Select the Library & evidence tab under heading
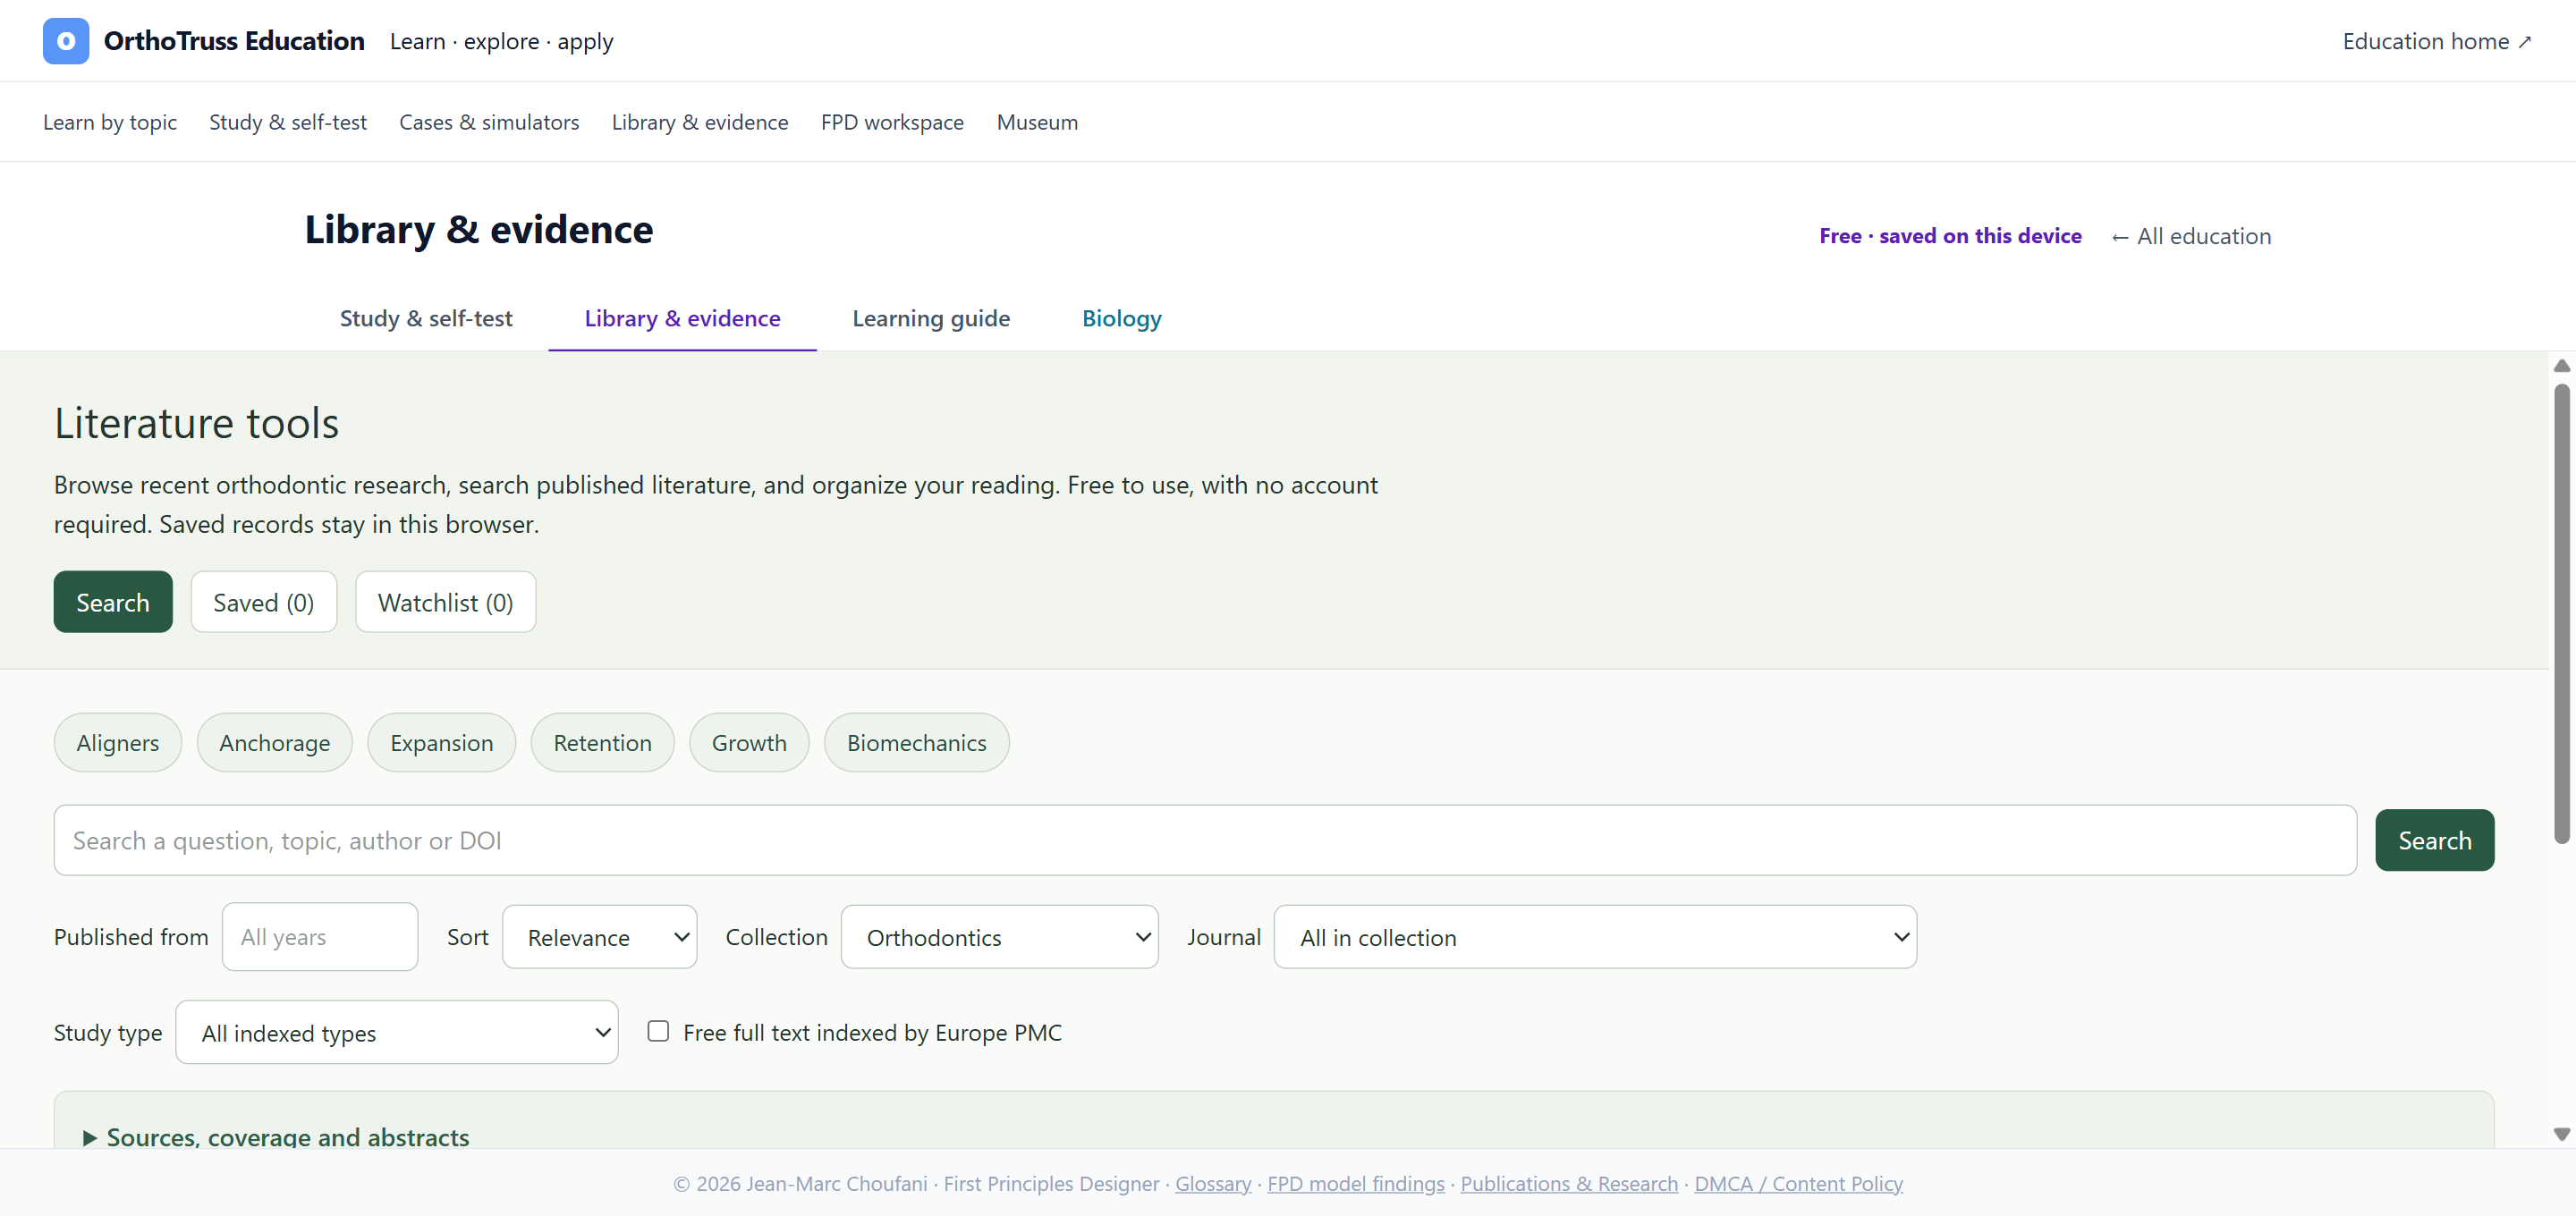 coord(682,318)
